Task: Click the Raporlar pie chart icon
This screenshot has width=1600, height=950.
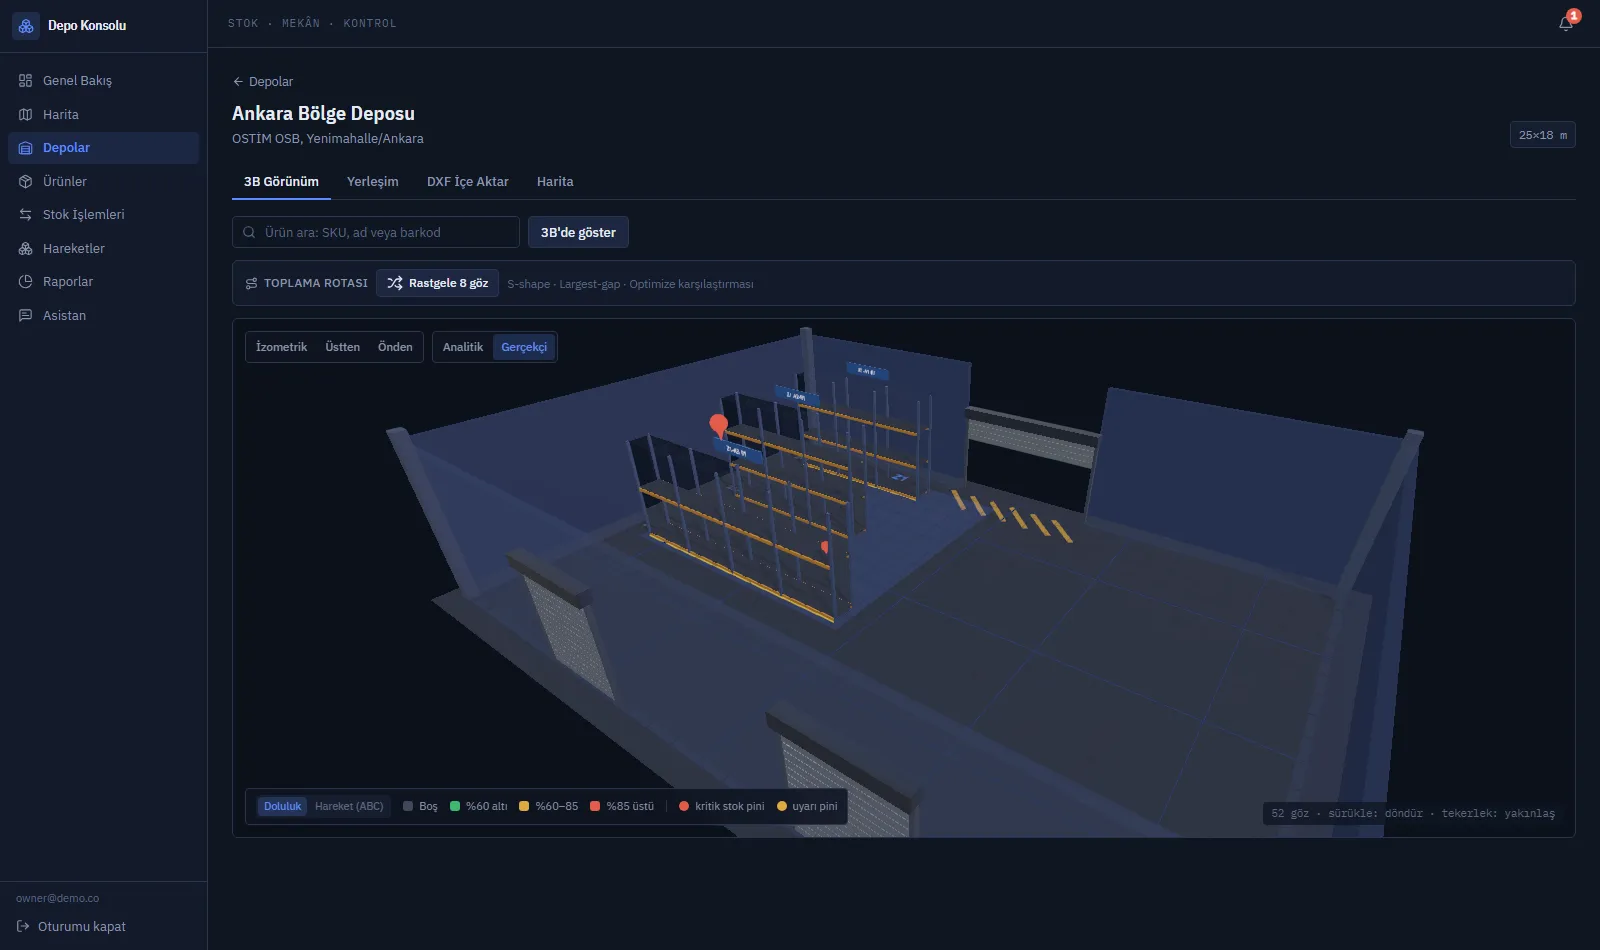Action: coord(26,282)
